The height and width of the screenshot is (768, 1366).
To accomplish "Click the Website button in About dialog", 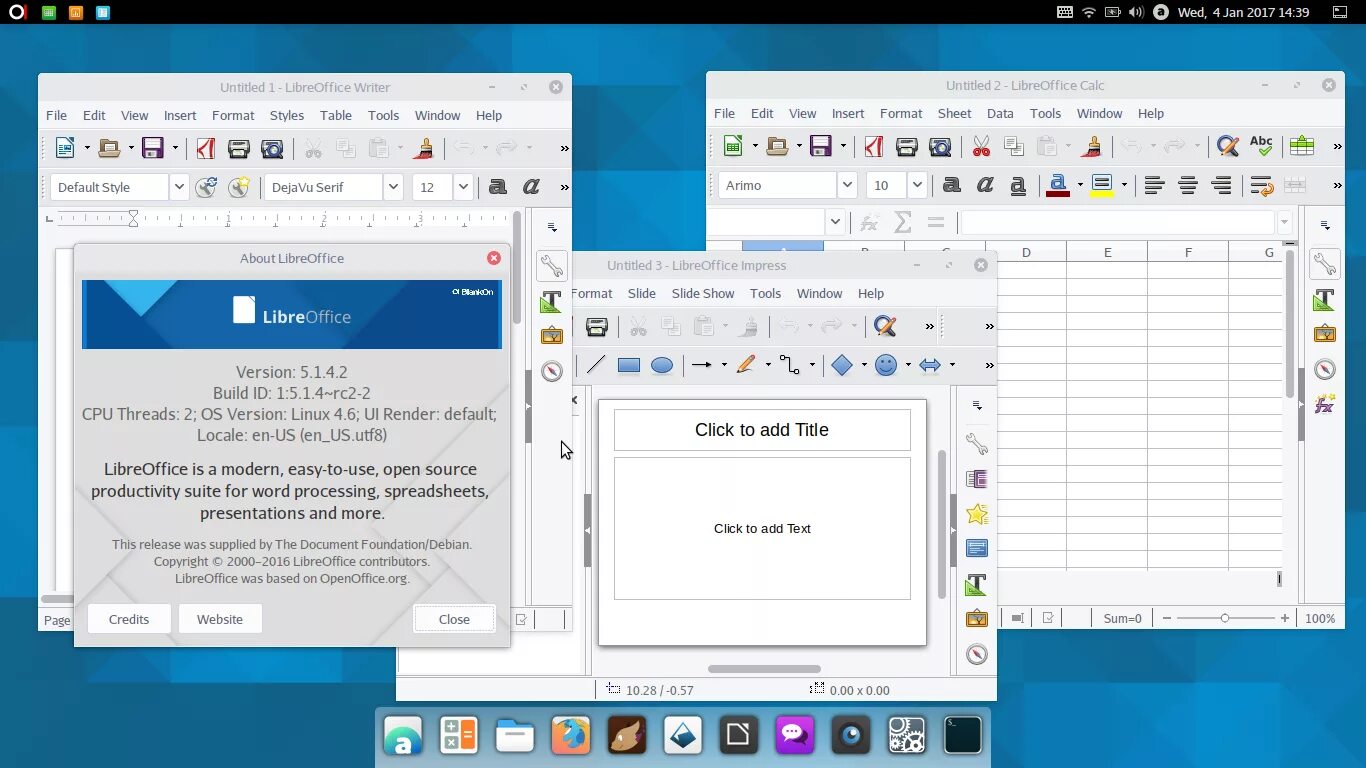I will coord(220,619).
